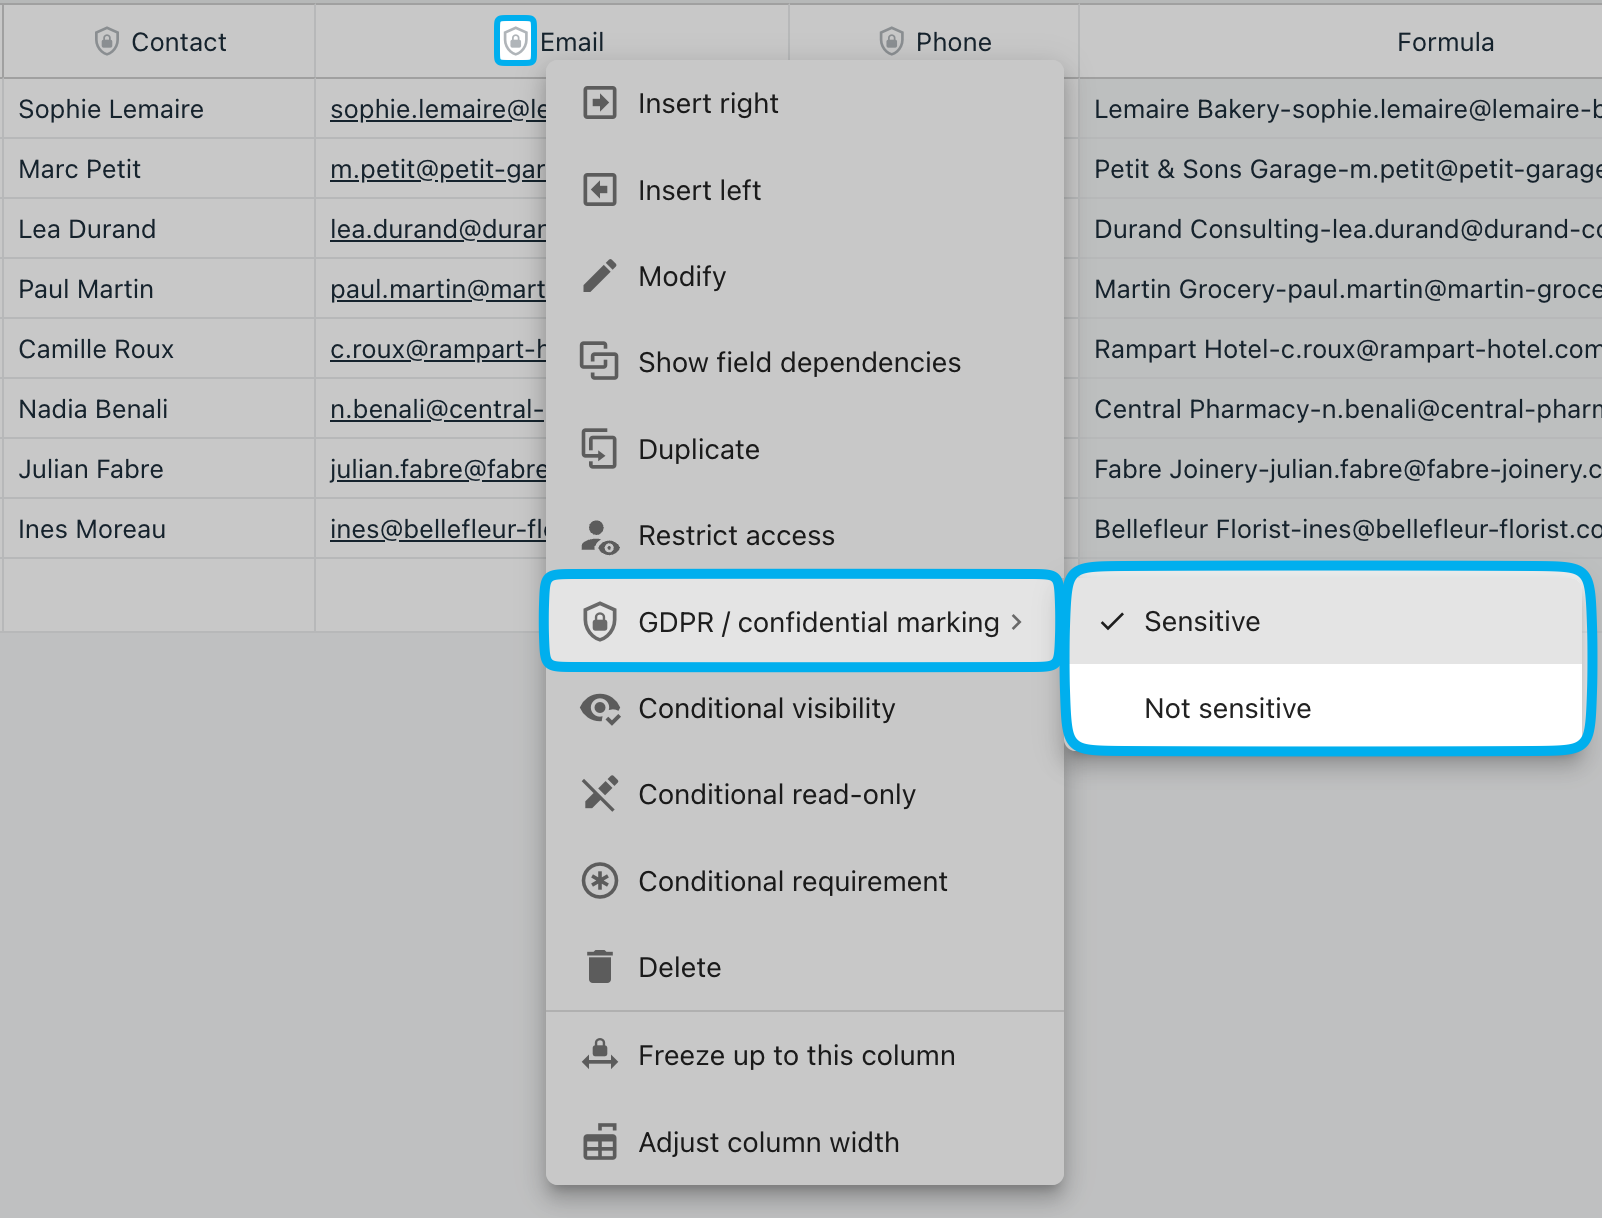
Task: Open ines@bellefleur email link
Action: tap(438, 529)
